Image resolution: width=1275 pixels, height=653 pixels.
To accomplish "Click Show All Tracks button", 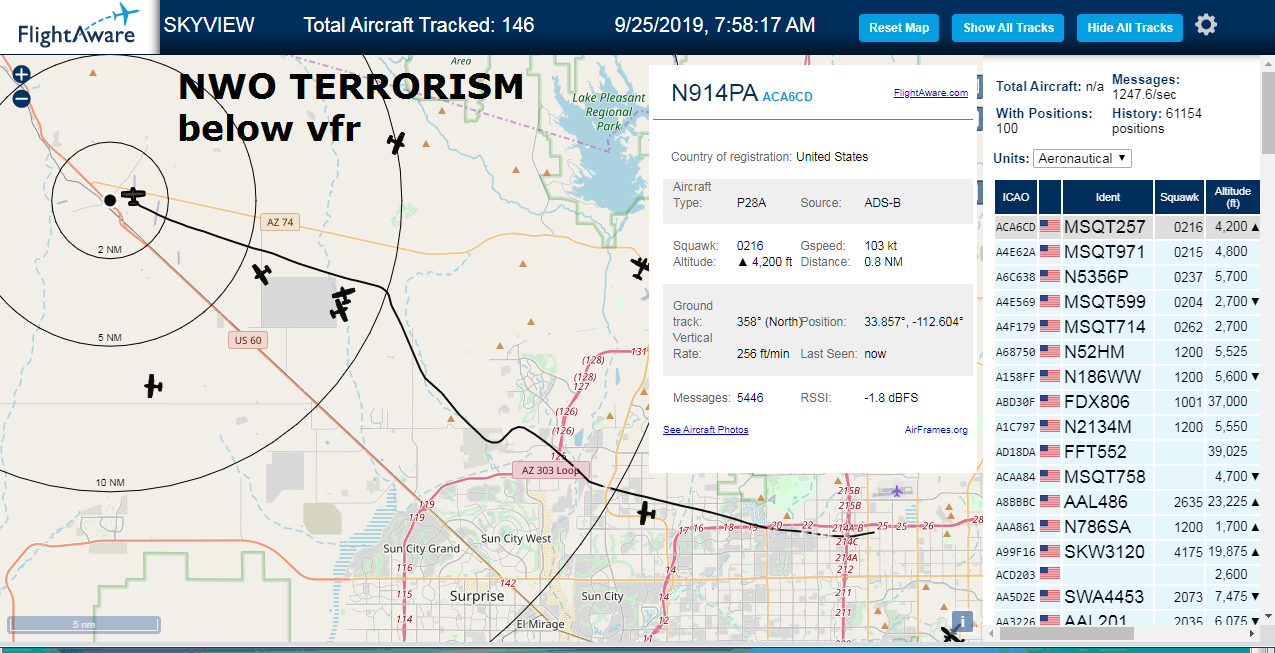I will [x=1008, y=28].
